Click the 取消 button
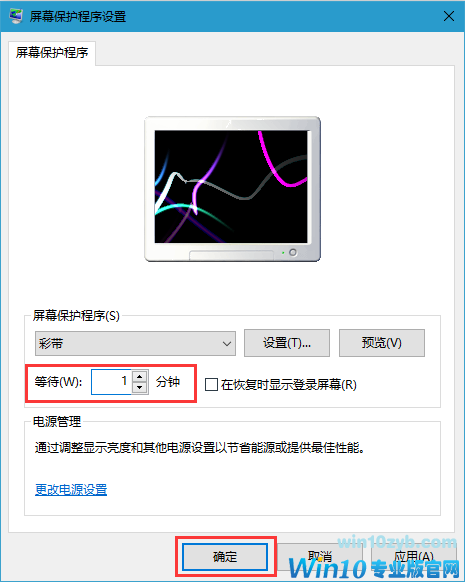465x582 pixels. (x=320, y=557)
